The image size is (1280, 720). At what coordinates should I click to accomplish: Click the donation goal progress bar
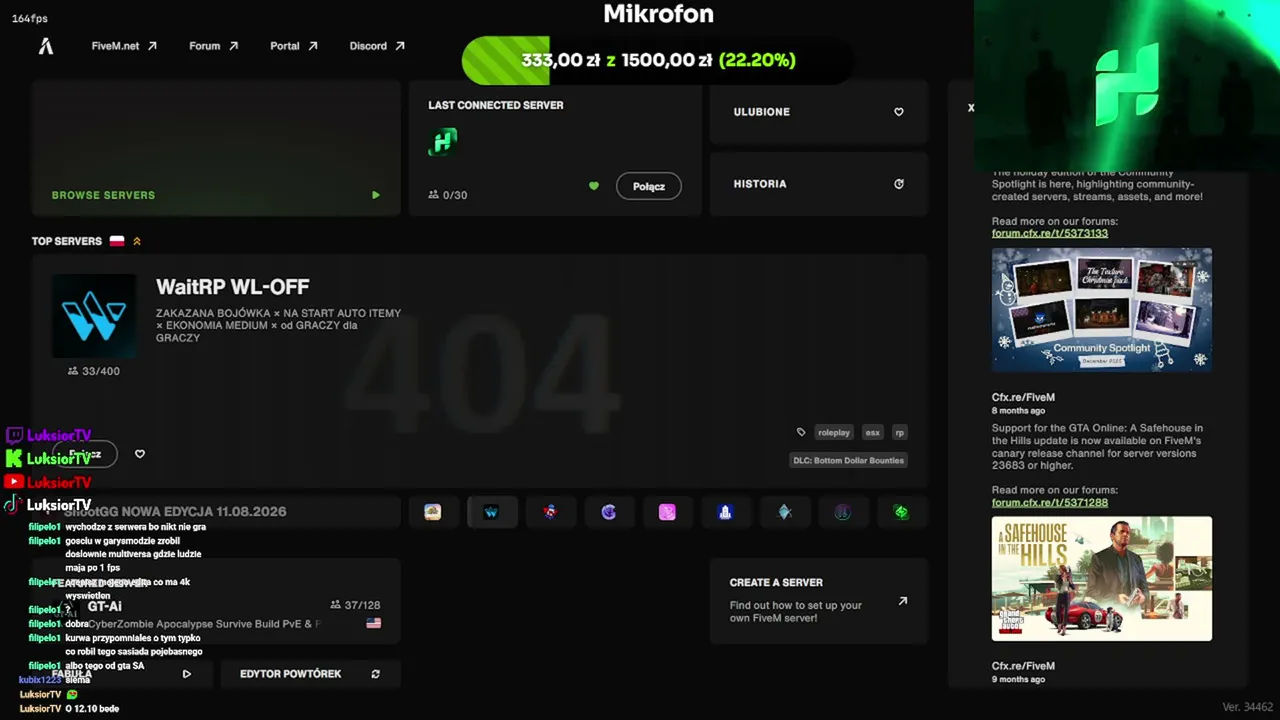[658, 61]
